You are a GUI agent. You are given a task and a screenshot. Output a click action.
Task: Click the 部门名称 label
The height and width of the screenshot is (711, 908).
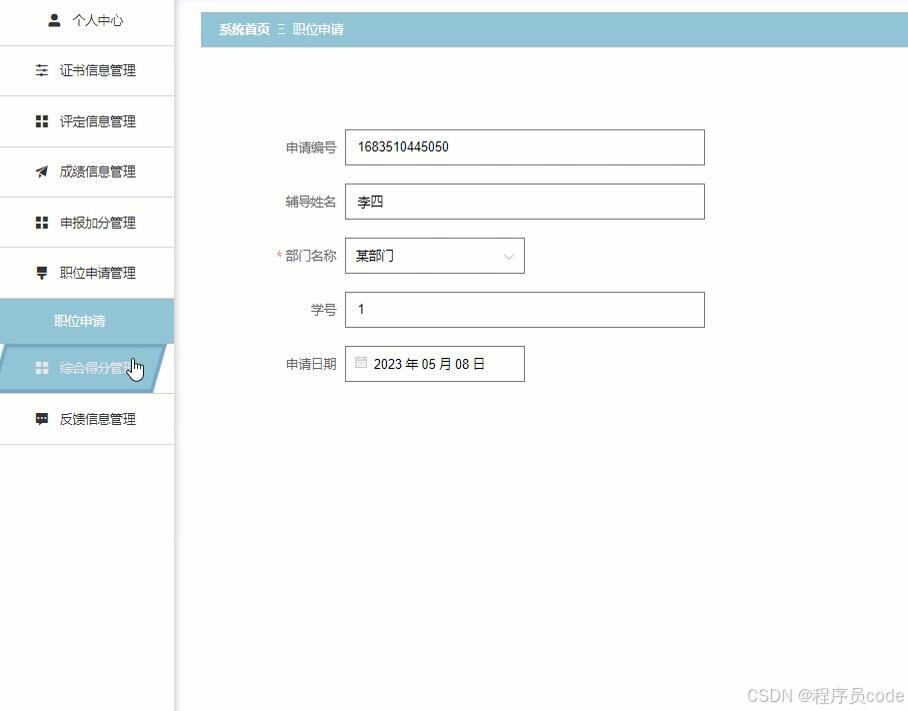(x=311, y=255)
